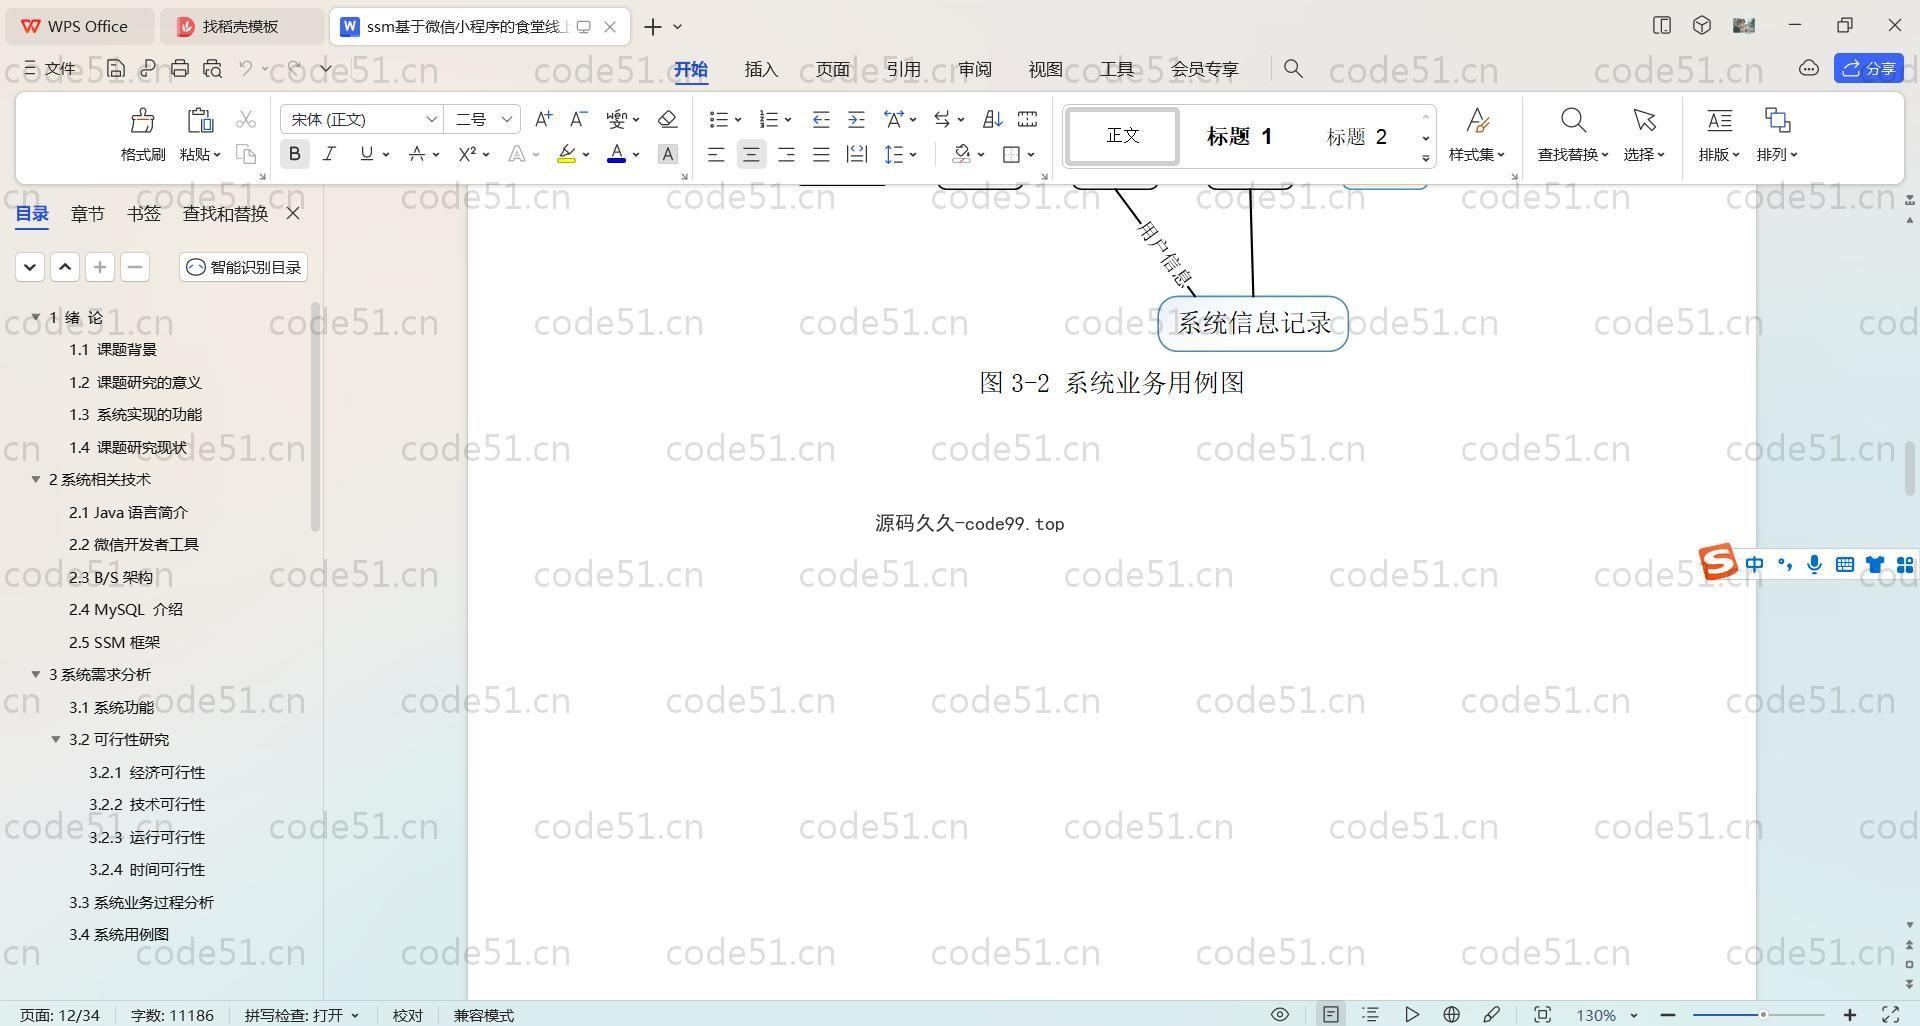Toggle bold formatting

point(294,154)
